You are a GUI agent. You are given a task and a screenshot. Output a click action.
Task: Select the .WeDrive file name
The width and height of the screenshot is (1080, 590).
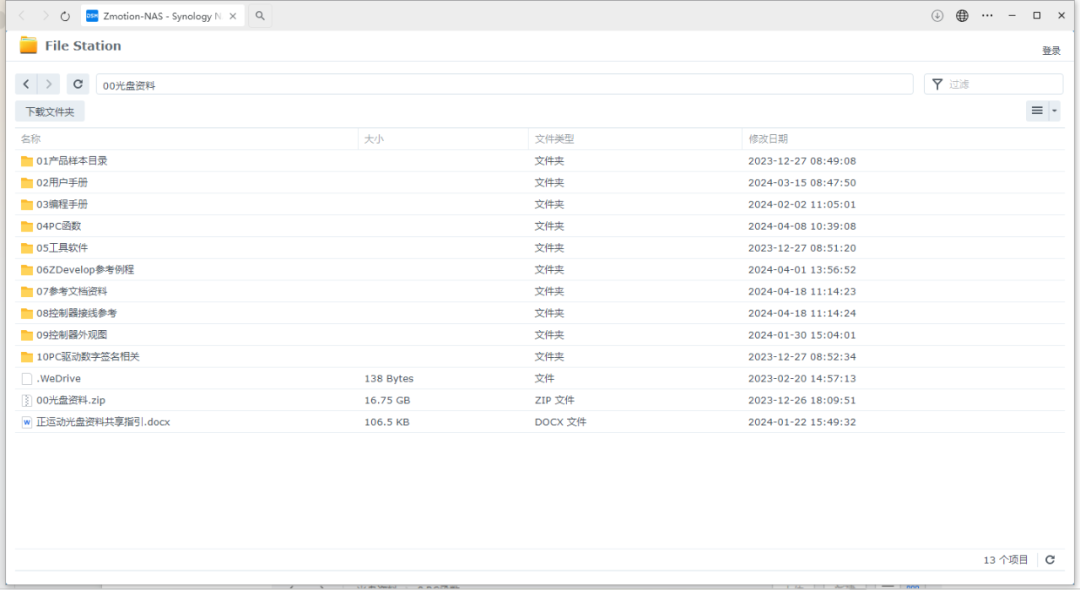coord(59,379)
